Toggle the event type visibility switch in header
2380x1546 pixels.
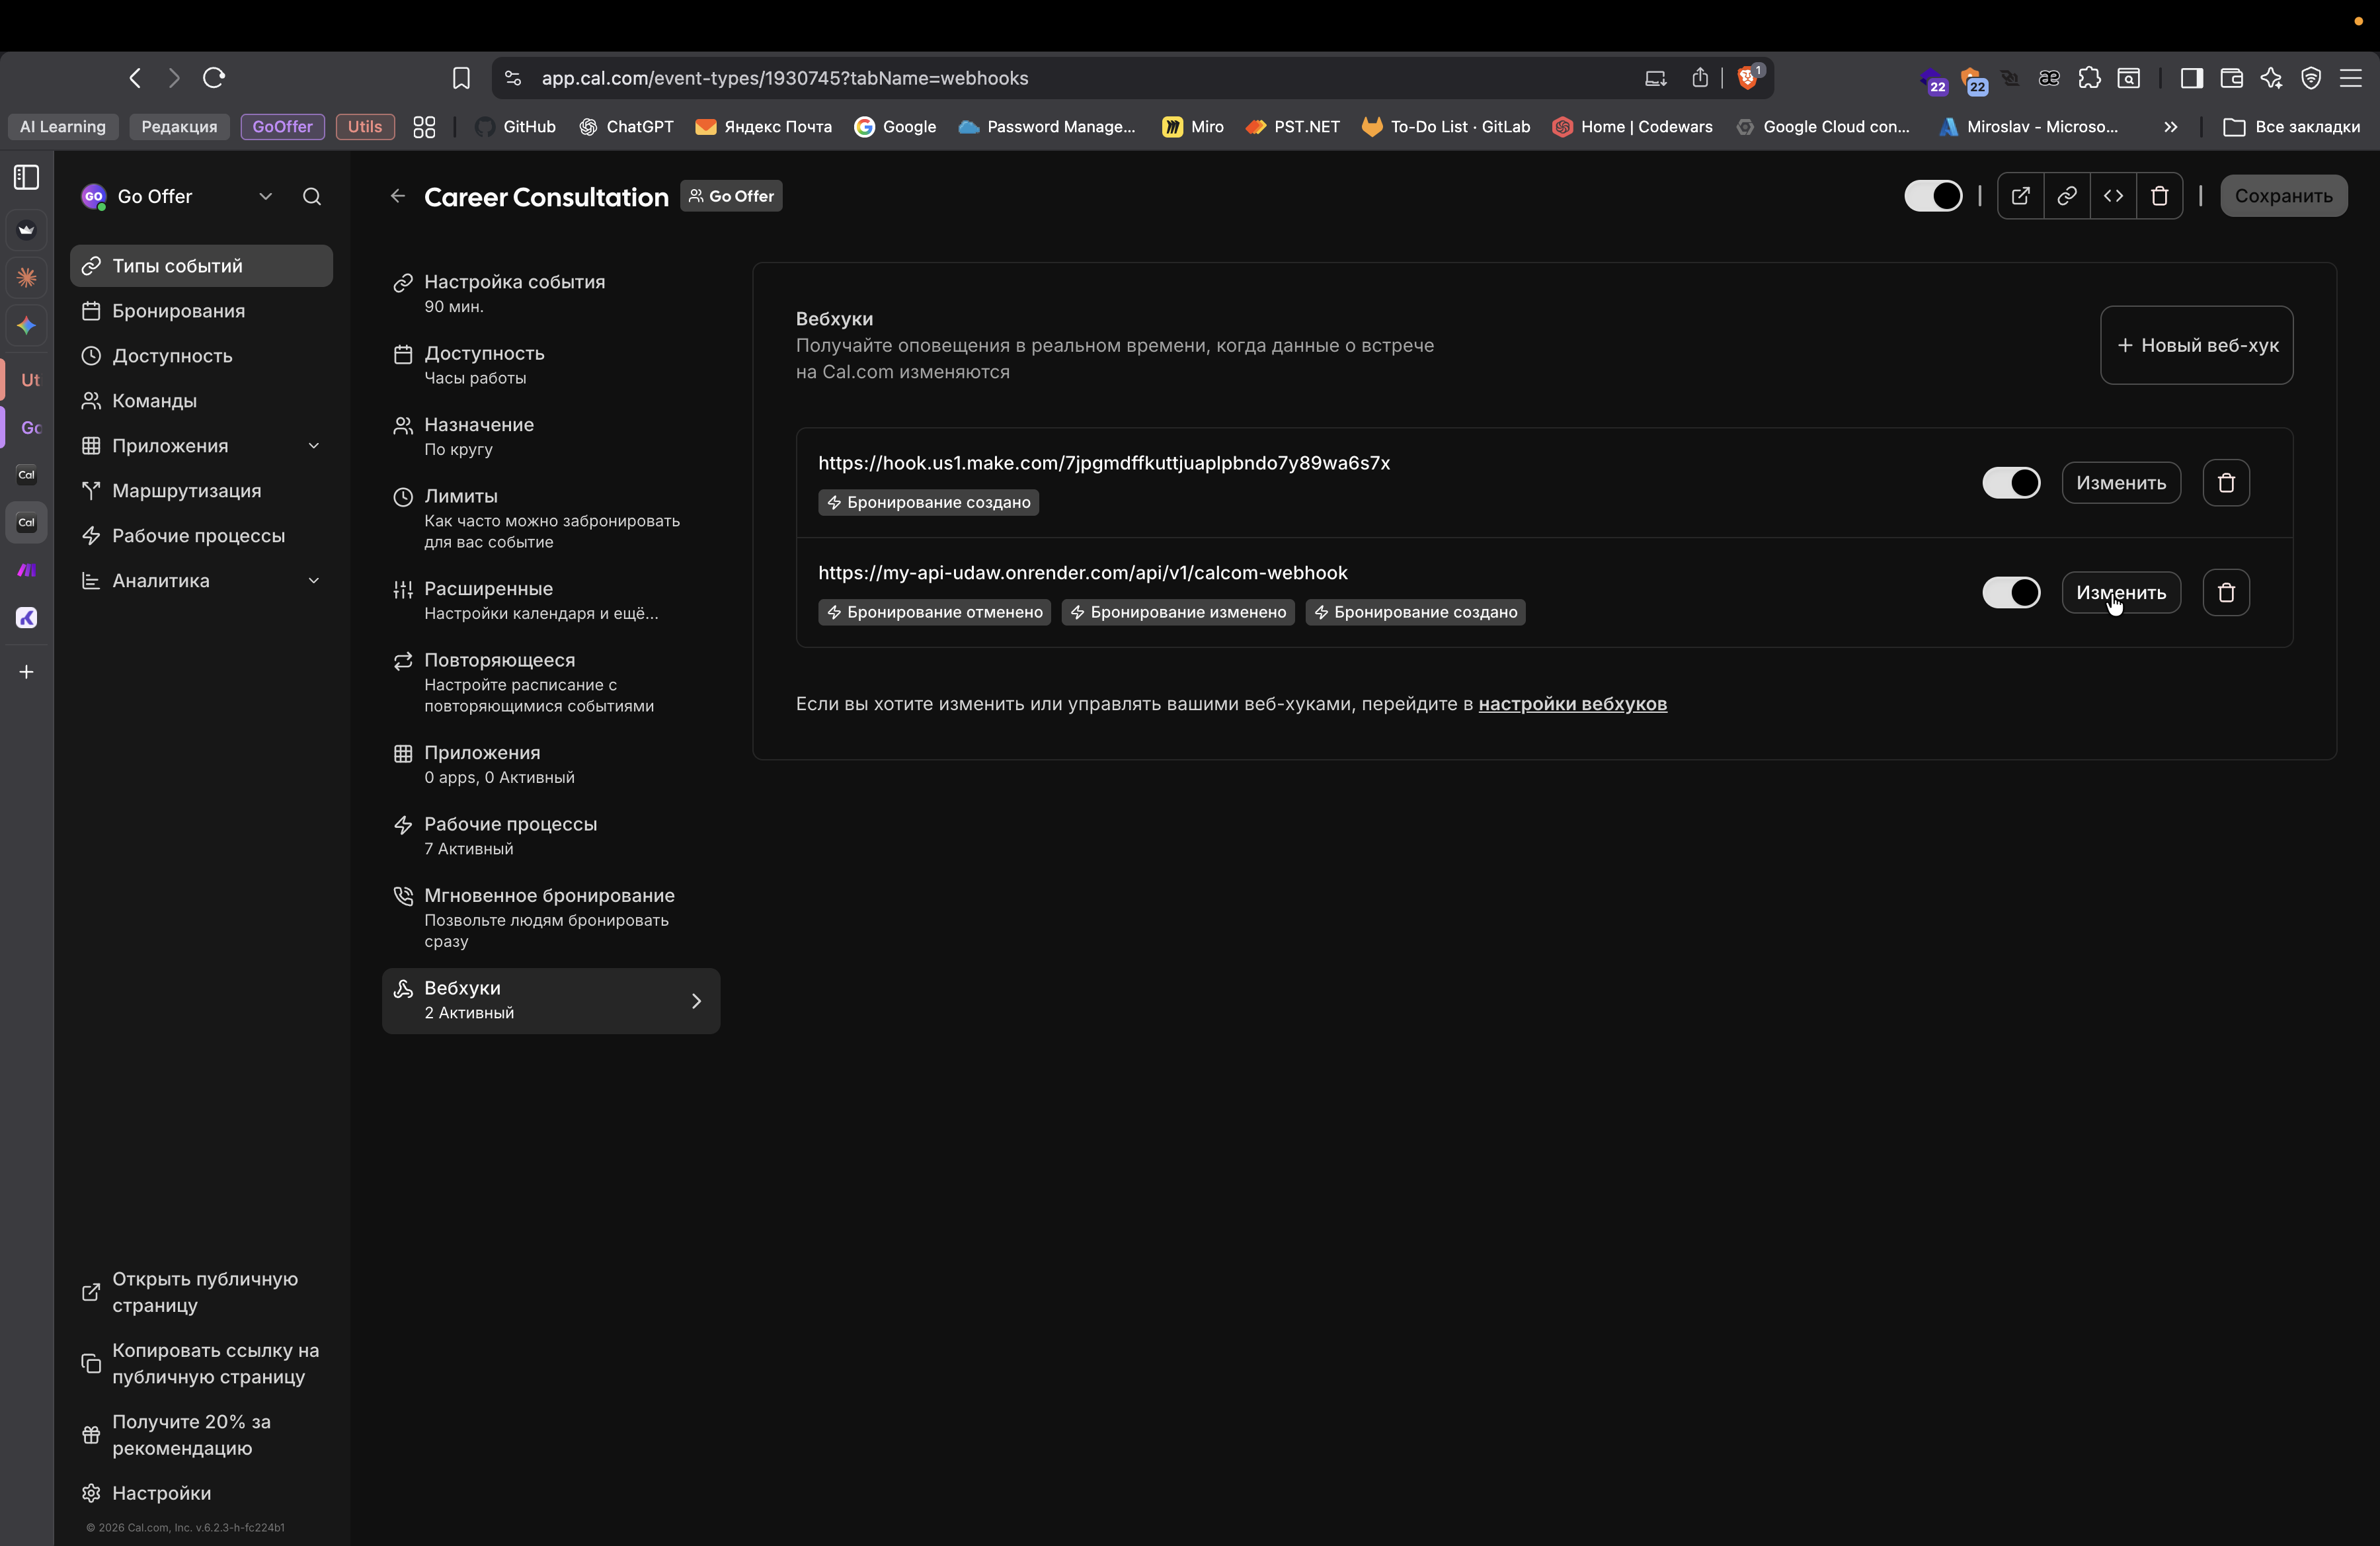click(1932, 196)
